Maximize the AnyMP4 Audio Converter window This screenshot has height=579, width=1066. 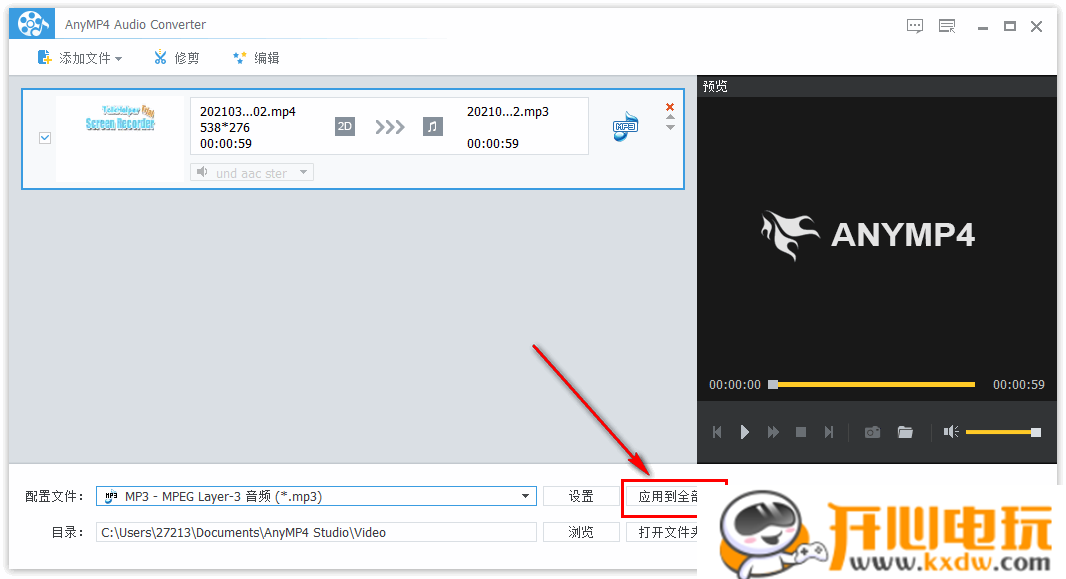1010,27
